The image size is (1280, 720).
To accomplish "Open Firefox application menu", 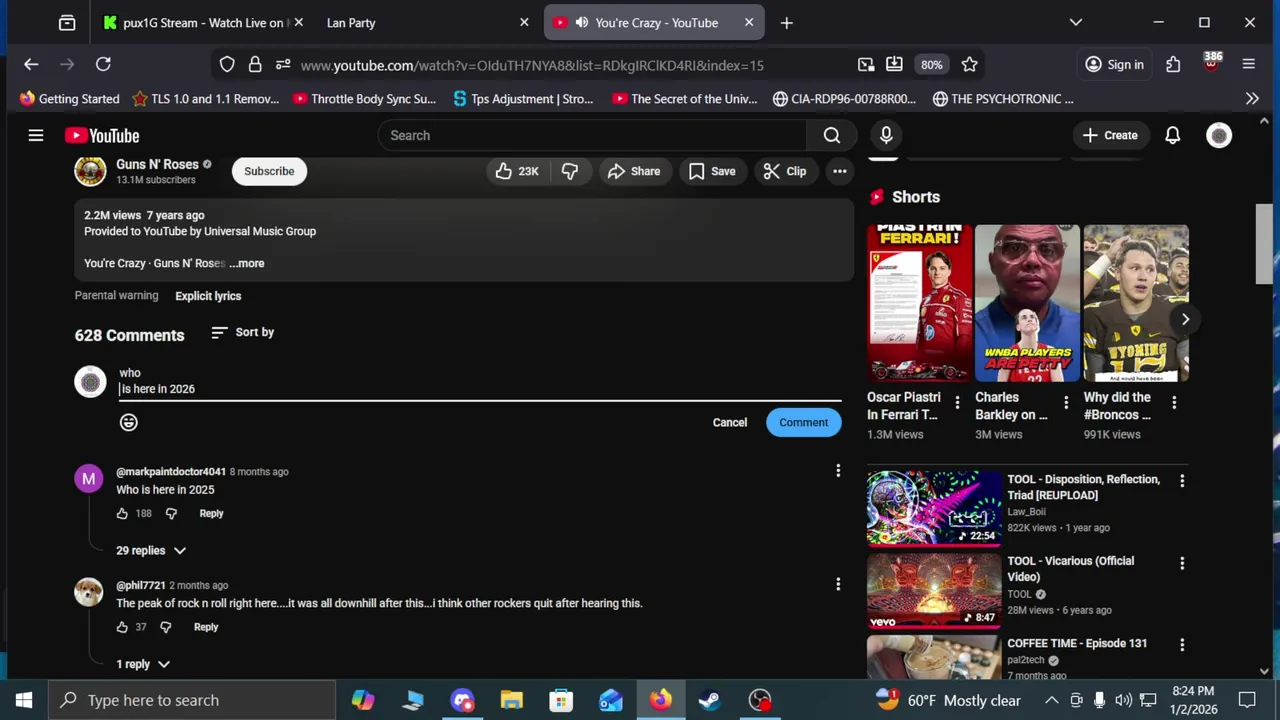I will click(1248, 64).
